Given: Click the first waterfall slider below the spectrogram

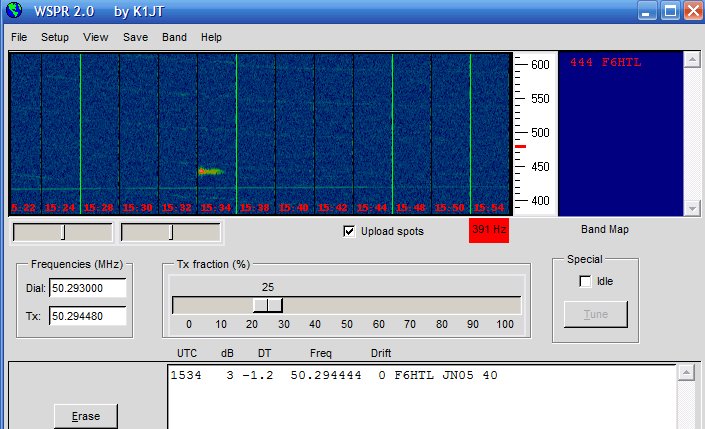Looking at the screenshot, I should [63, 232].
